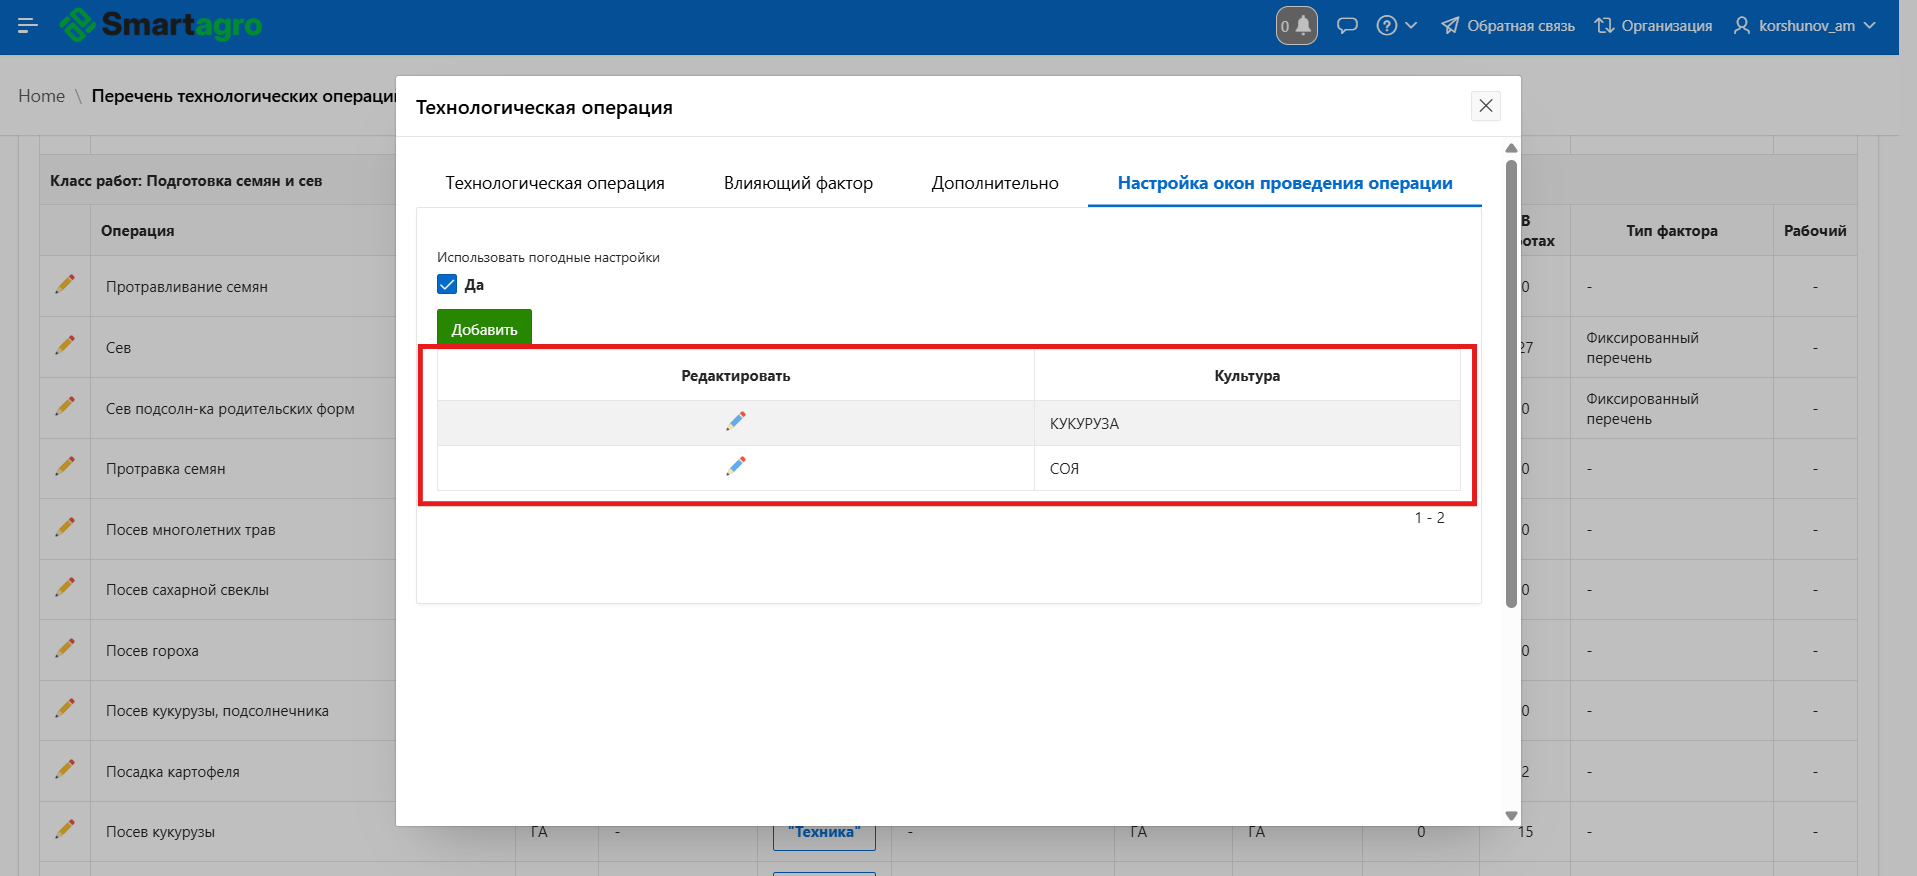The height and width of the screenshot is (876, 1917).
Task: Click the Smartagro logo
Action: tap(161, 25)
